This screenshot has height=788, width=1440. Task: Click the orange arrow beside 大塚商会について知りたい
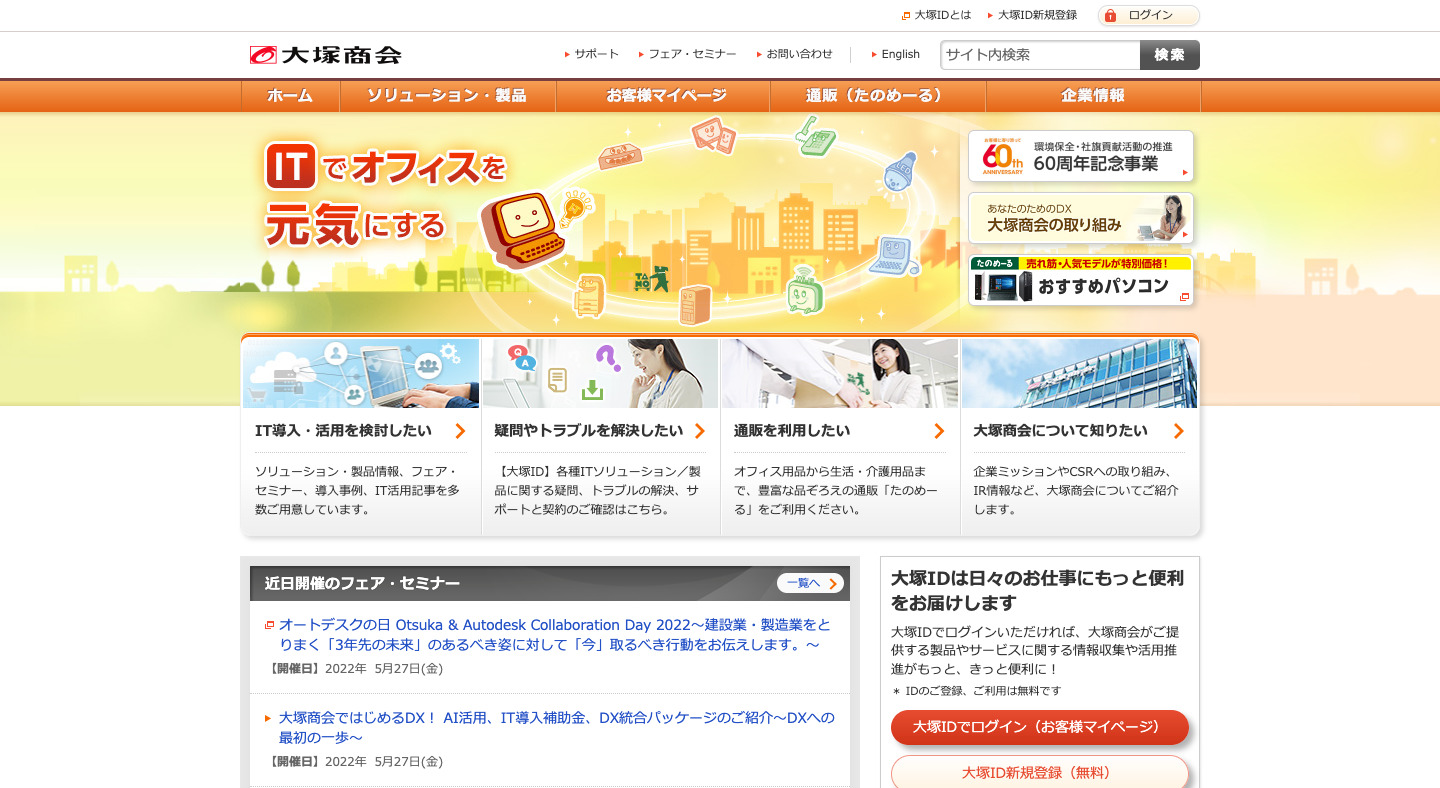click(1179, 431)
